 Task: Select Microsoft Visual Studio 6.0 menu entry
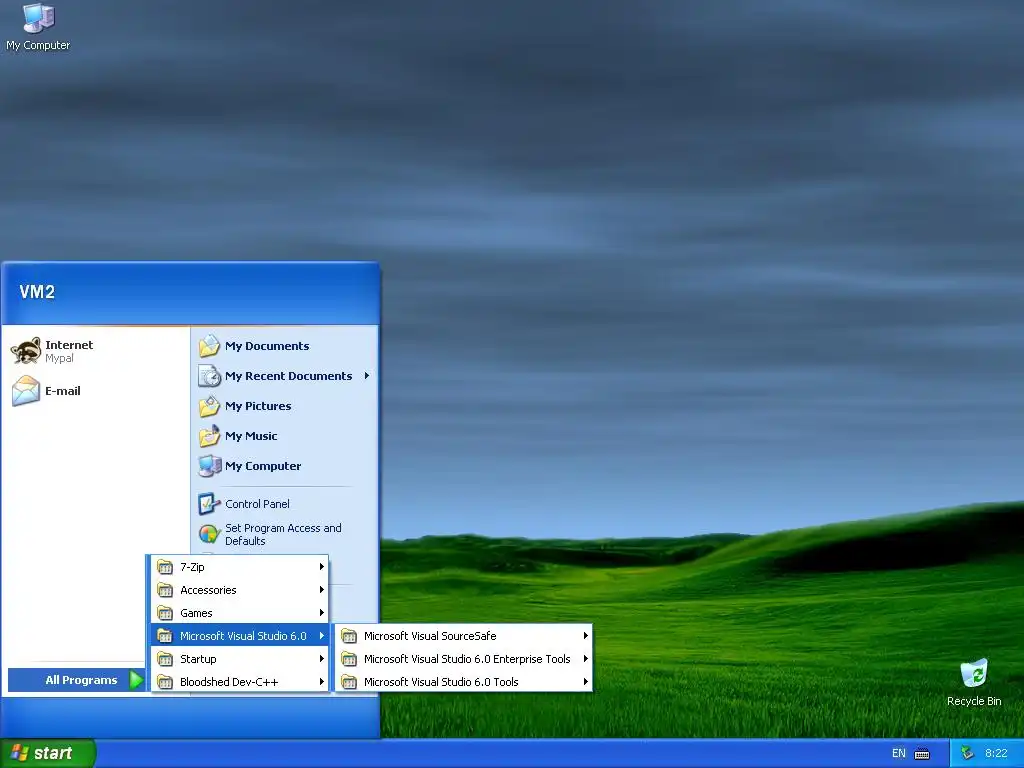(x=240, y=635)
